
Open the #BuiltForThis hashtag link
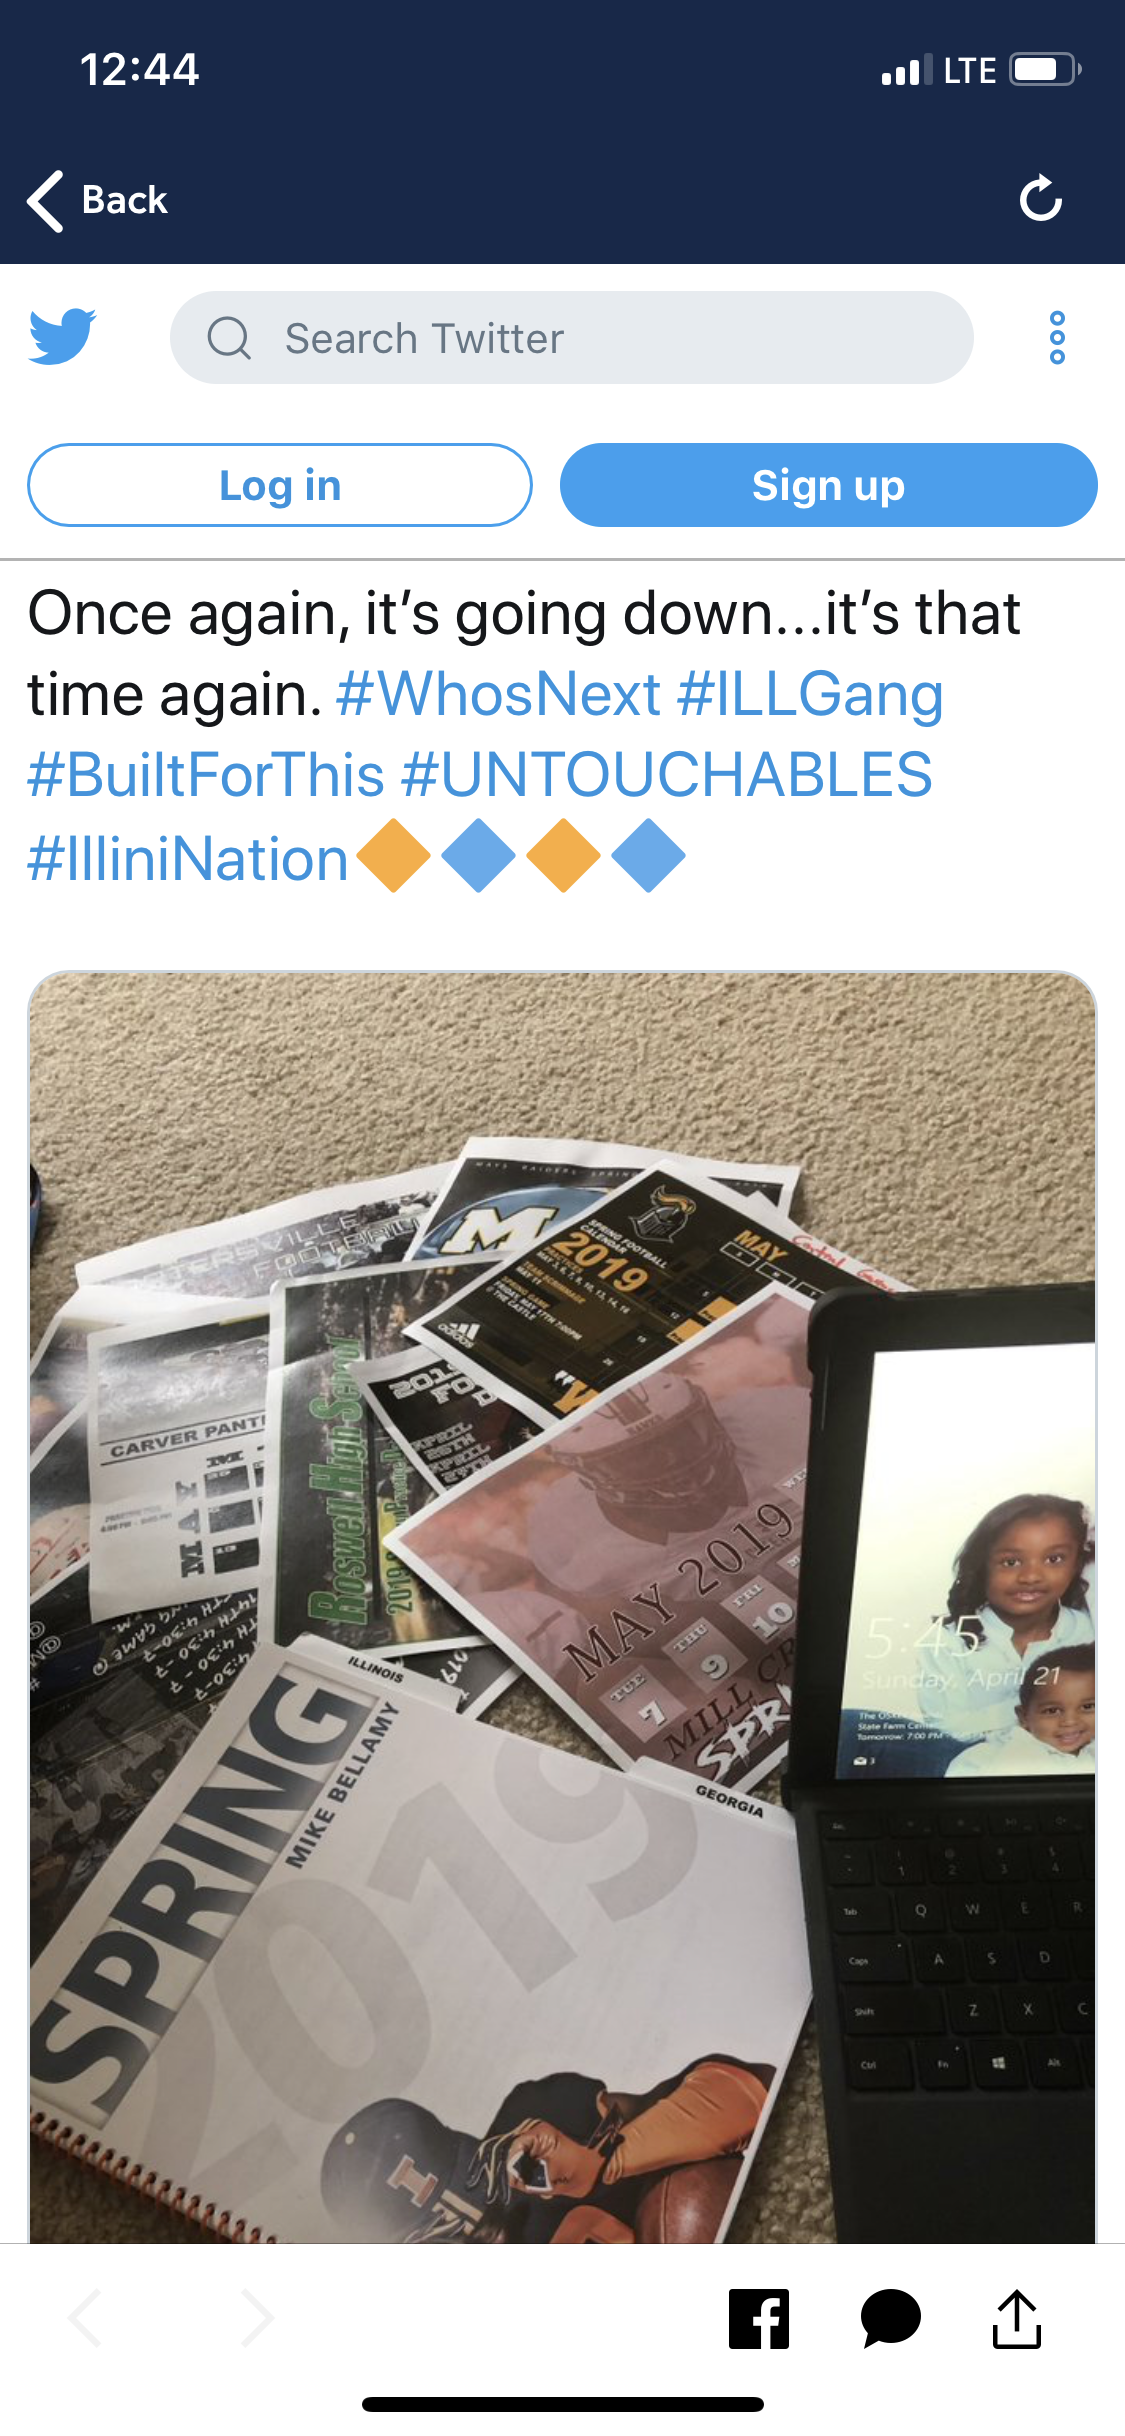click(x=206, y=775)
